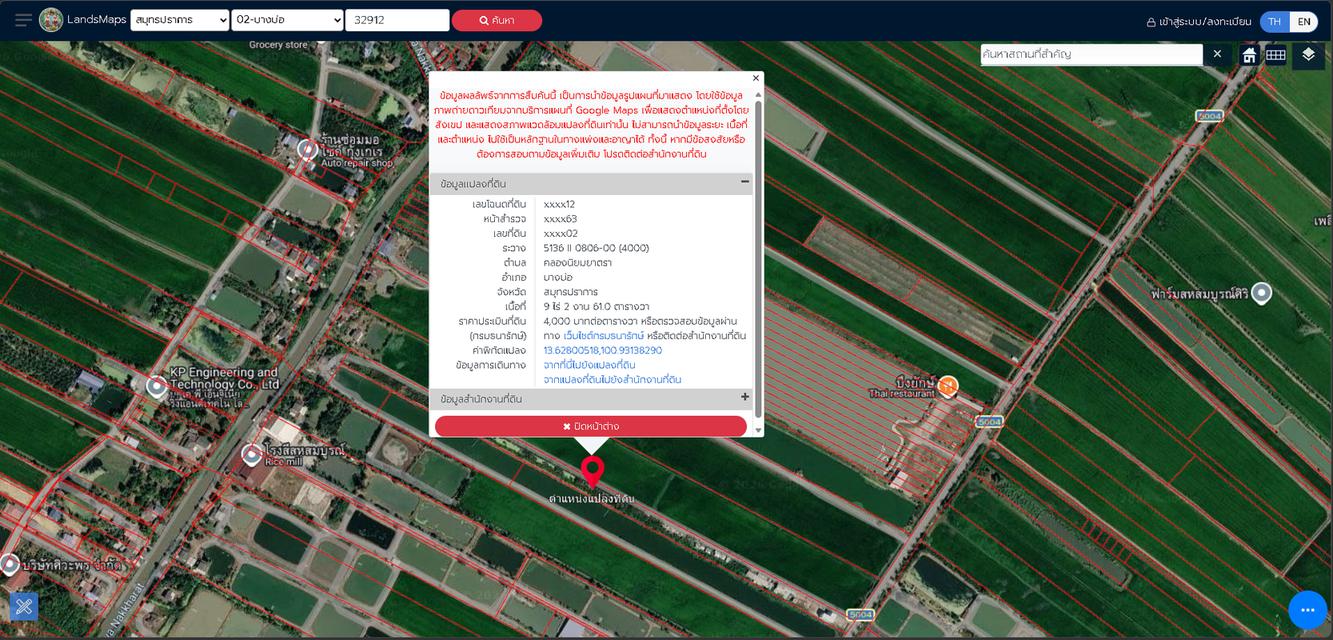Click the LandsMaps logo emblem

tap(51, 20)
